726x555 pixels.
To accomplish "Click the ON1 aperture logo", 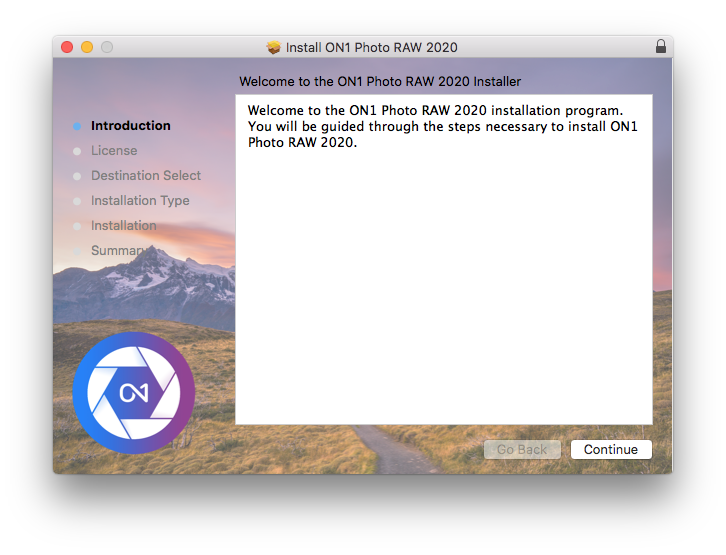I will point(134,393).
